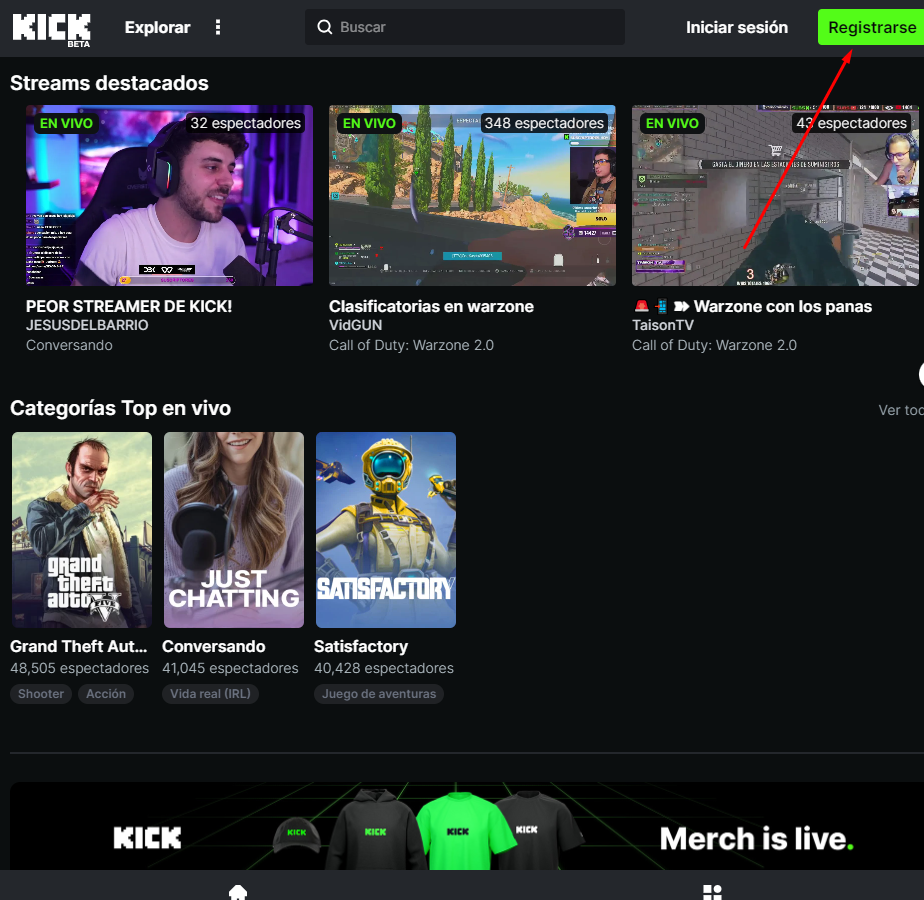The width and height of the screenshot is (924, 900).
Task: Click the white carousel next arrow on right edge
Action: pyautogui.click(x=920, y=374)
